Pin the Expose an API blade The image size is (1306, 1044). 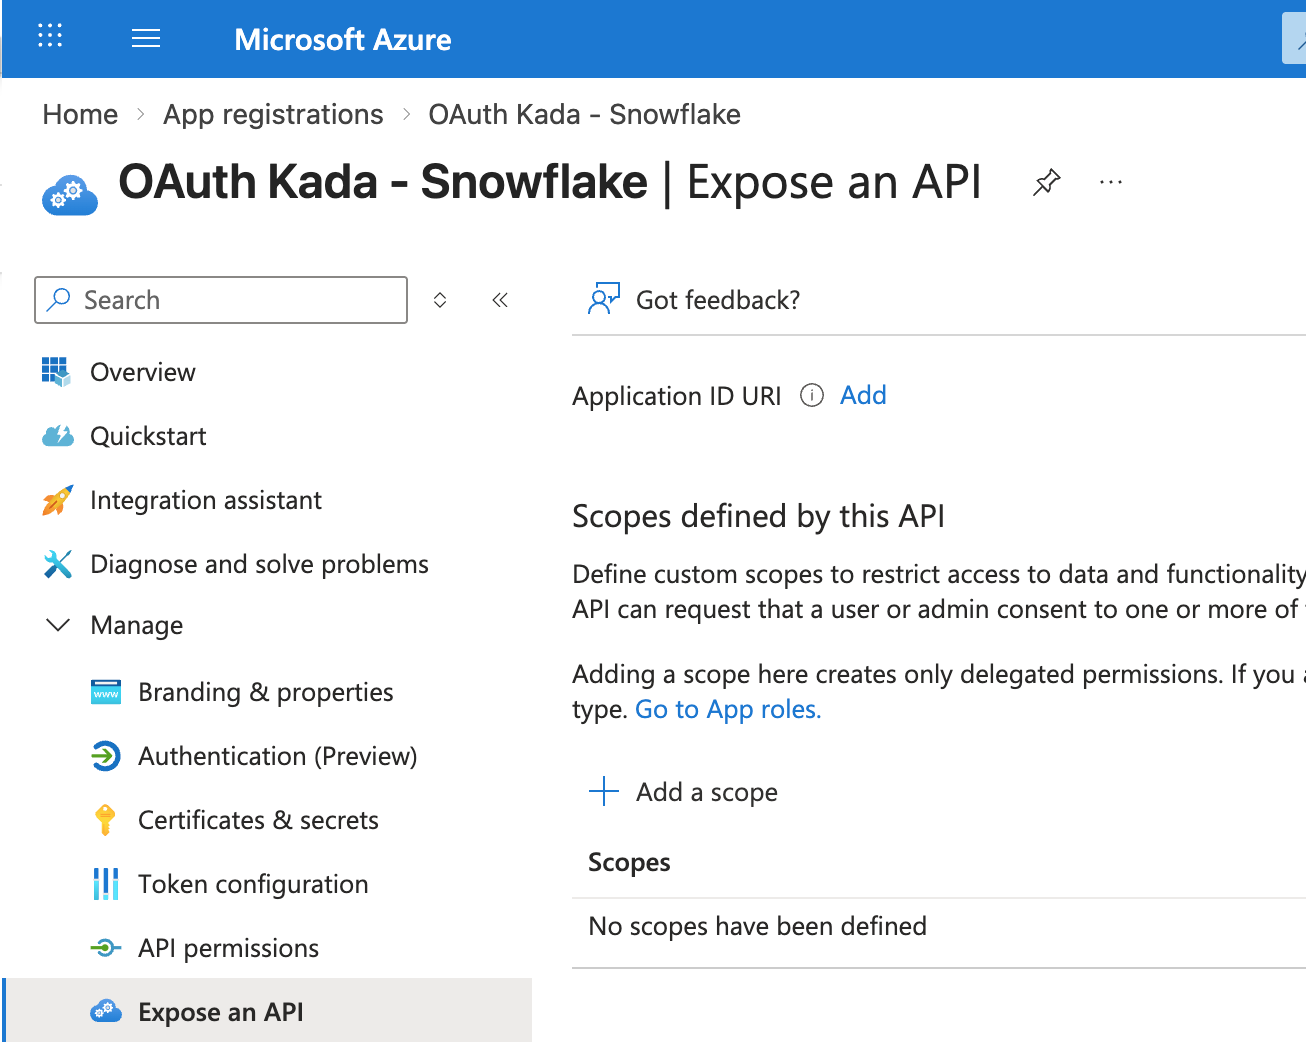coord(1046,183)
